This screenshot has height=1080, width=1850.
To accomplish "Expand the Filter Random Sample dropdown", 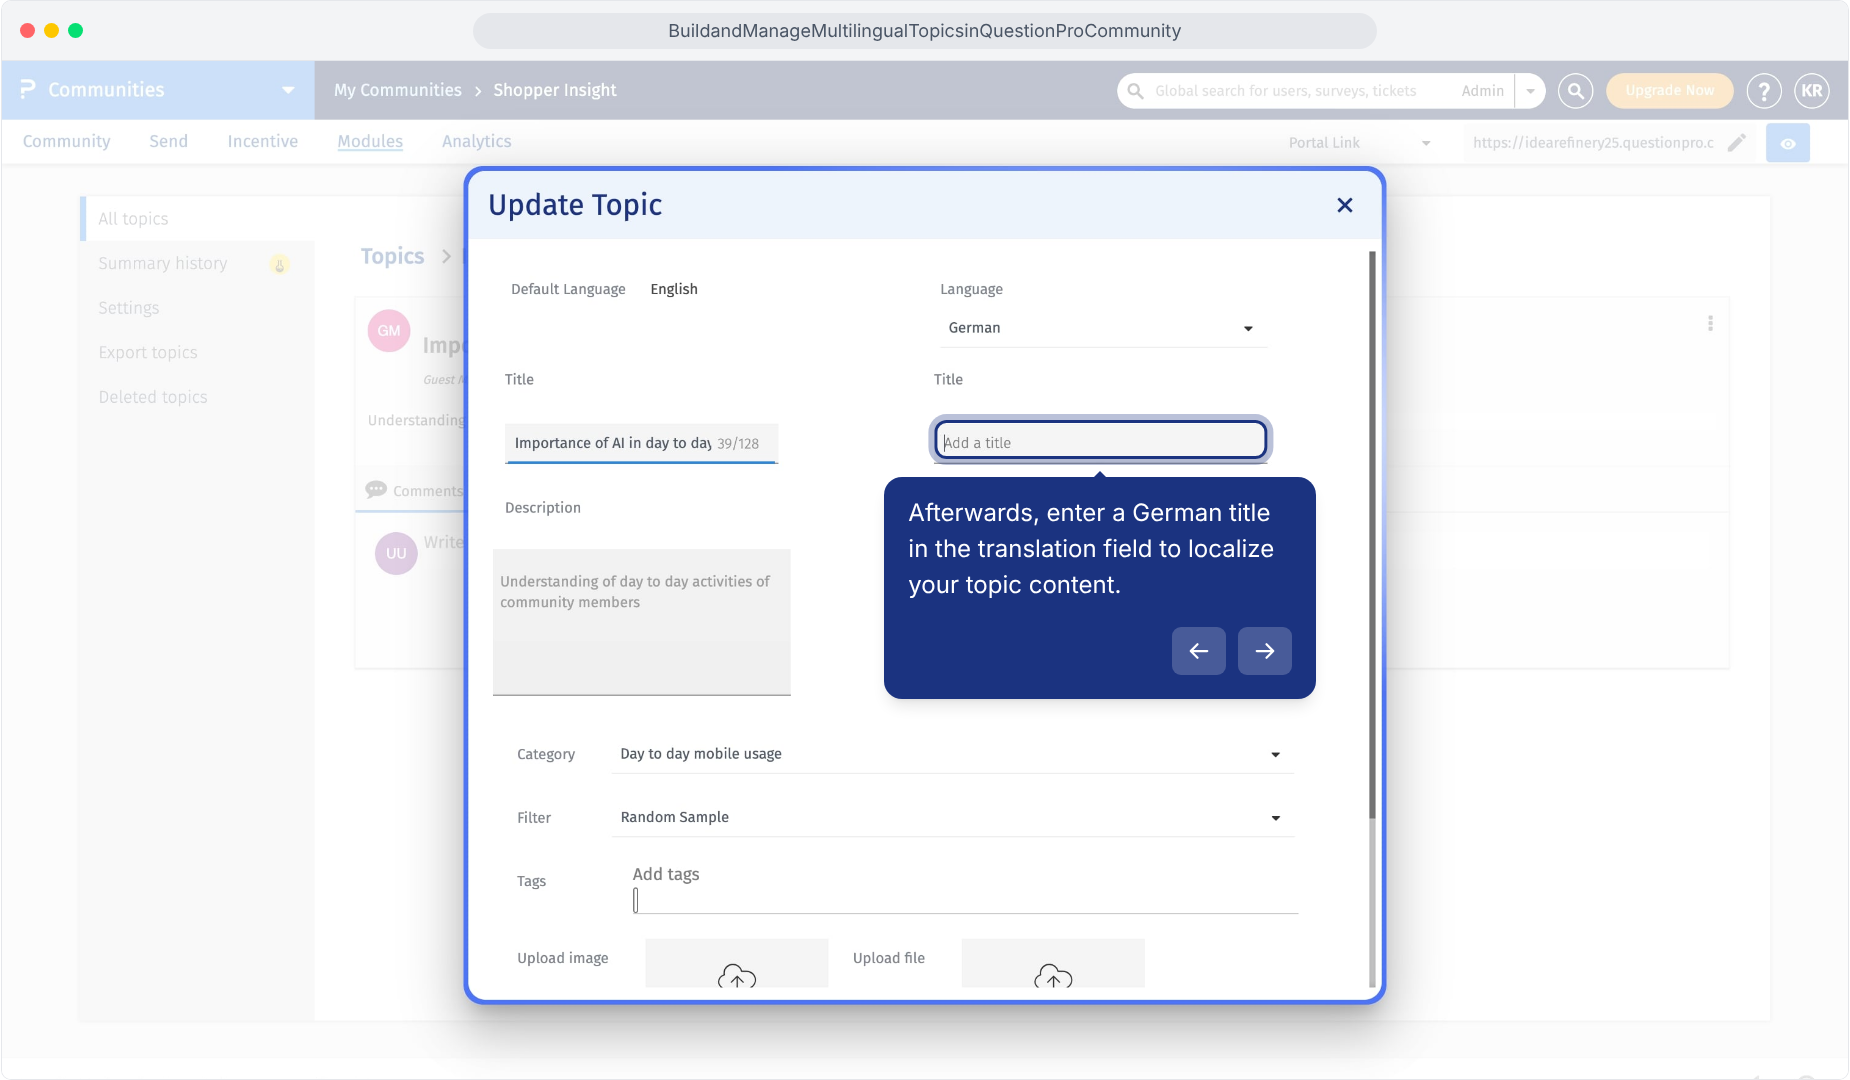I will pos(952,817).
